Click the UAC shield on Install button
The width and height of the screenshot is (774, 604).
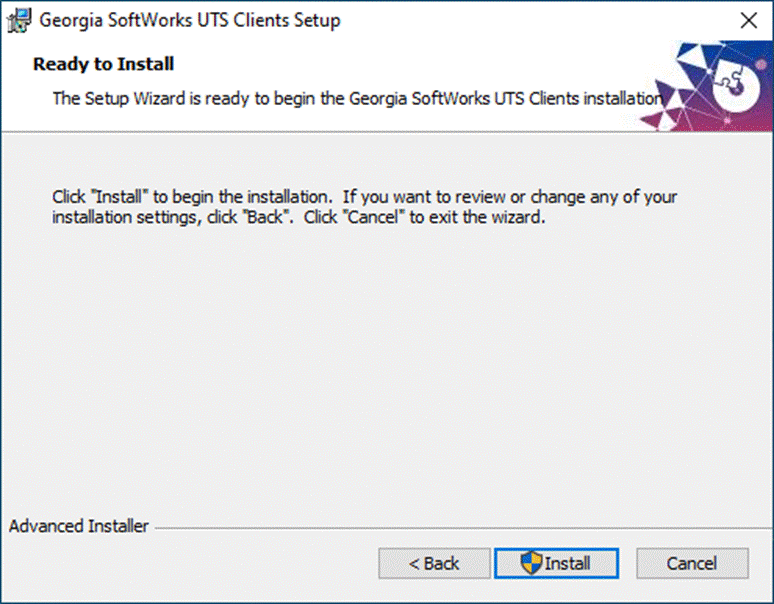tap(531, 563)
